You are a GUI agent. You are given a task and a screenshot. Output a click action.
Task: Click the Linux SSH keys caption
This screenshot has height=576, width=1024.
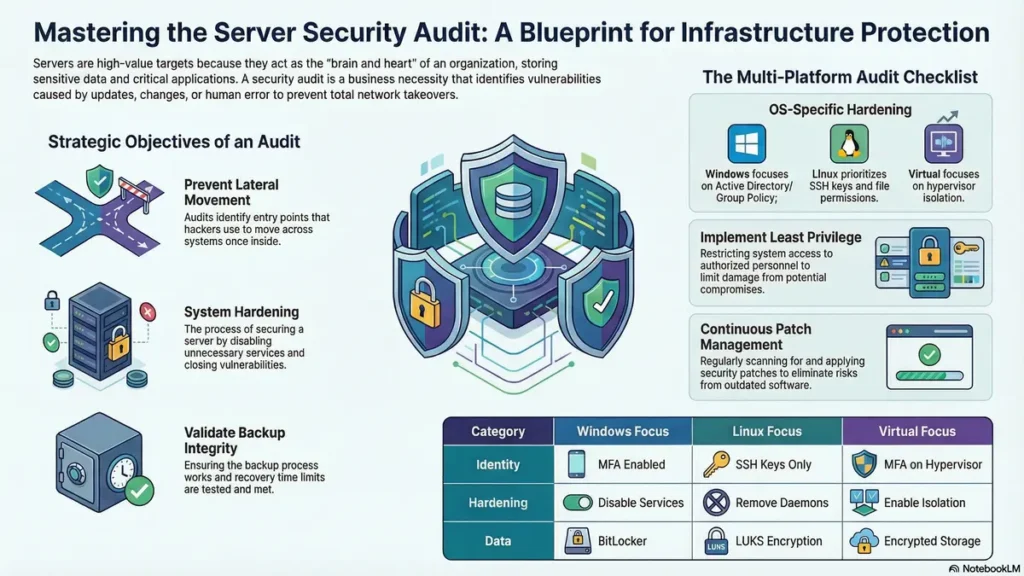tap(849, 186)
